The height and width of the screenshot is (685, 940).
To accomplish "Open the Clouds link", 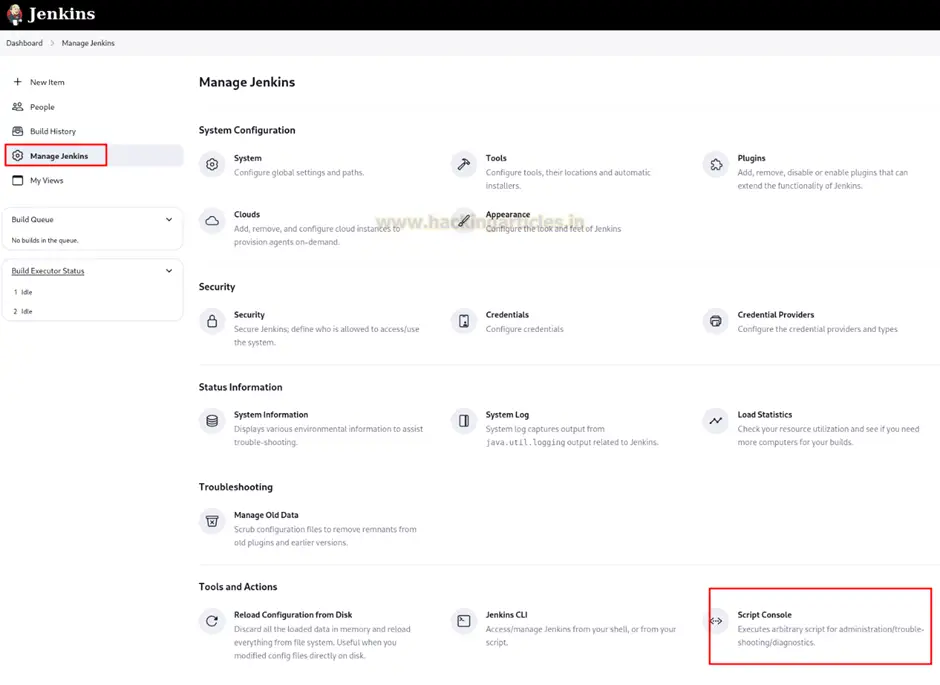I will [x=247, y=215].
